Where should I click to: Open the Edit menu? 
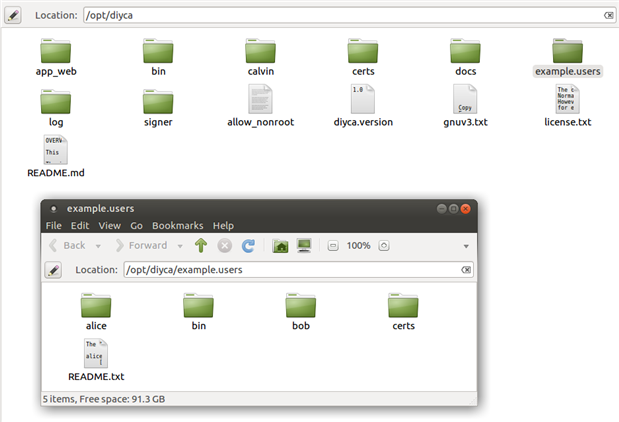(x=80, y=226)
